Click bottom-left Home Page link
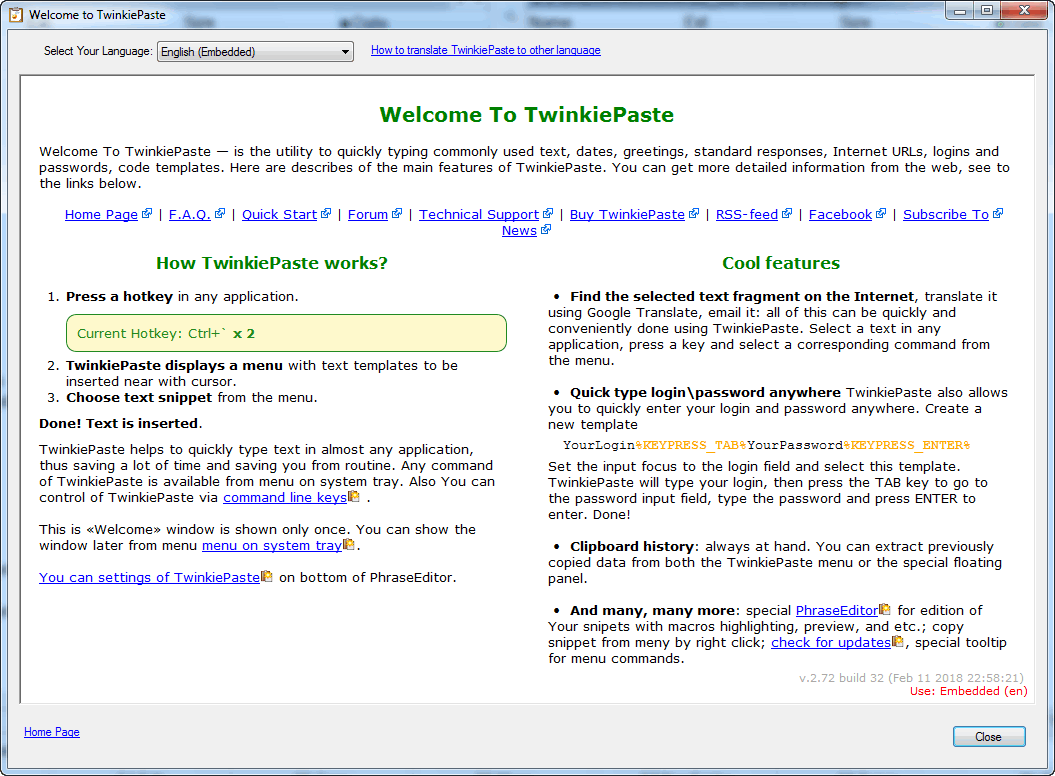Screen dimensions: 1055x776 52,732
